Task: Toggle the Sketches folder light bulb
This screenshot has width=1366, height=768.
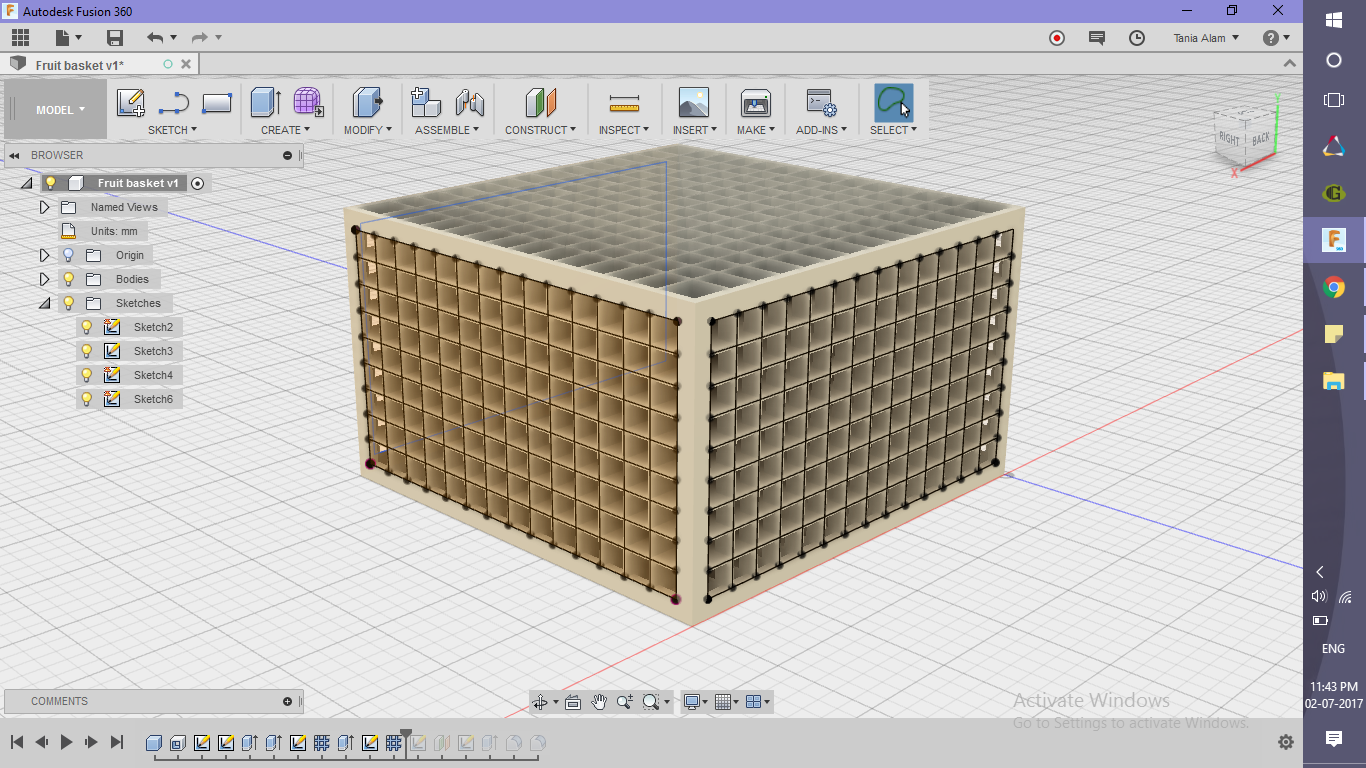Action: pos(69,303)
